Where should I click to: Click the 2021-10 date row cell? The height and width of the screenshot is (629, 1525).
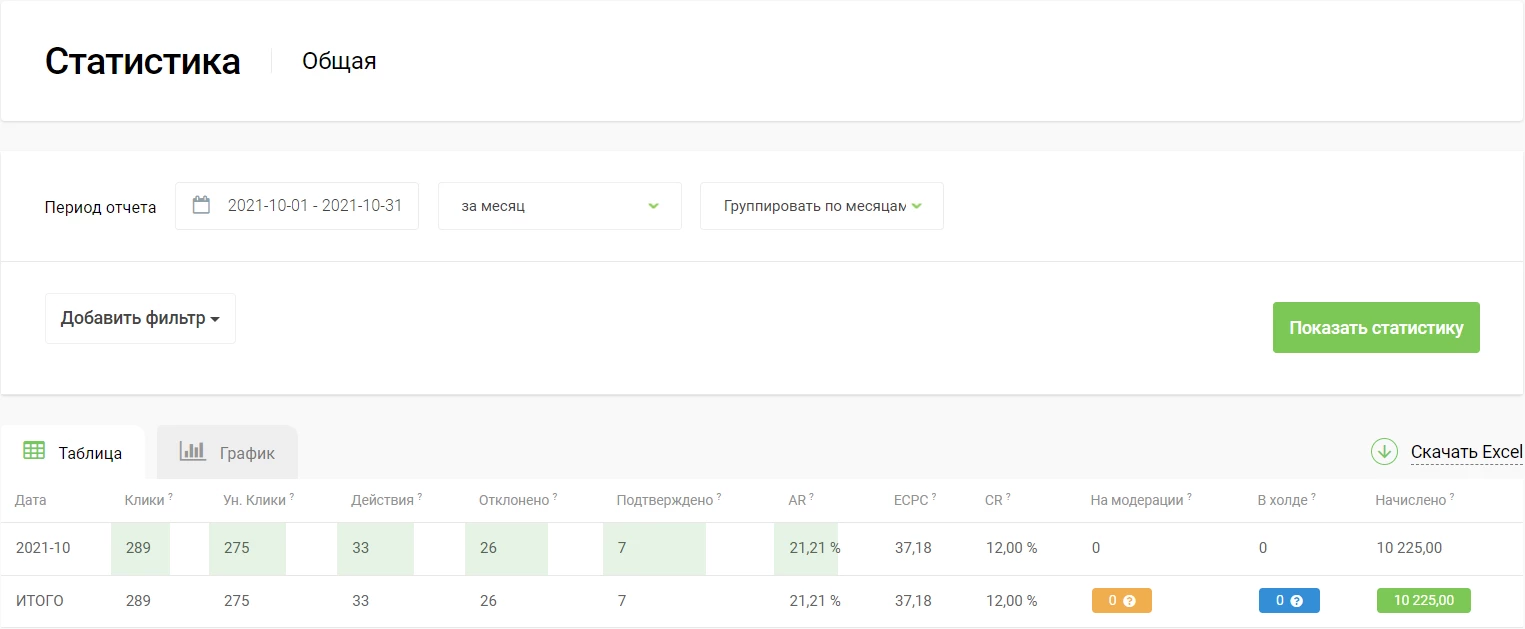43,548
